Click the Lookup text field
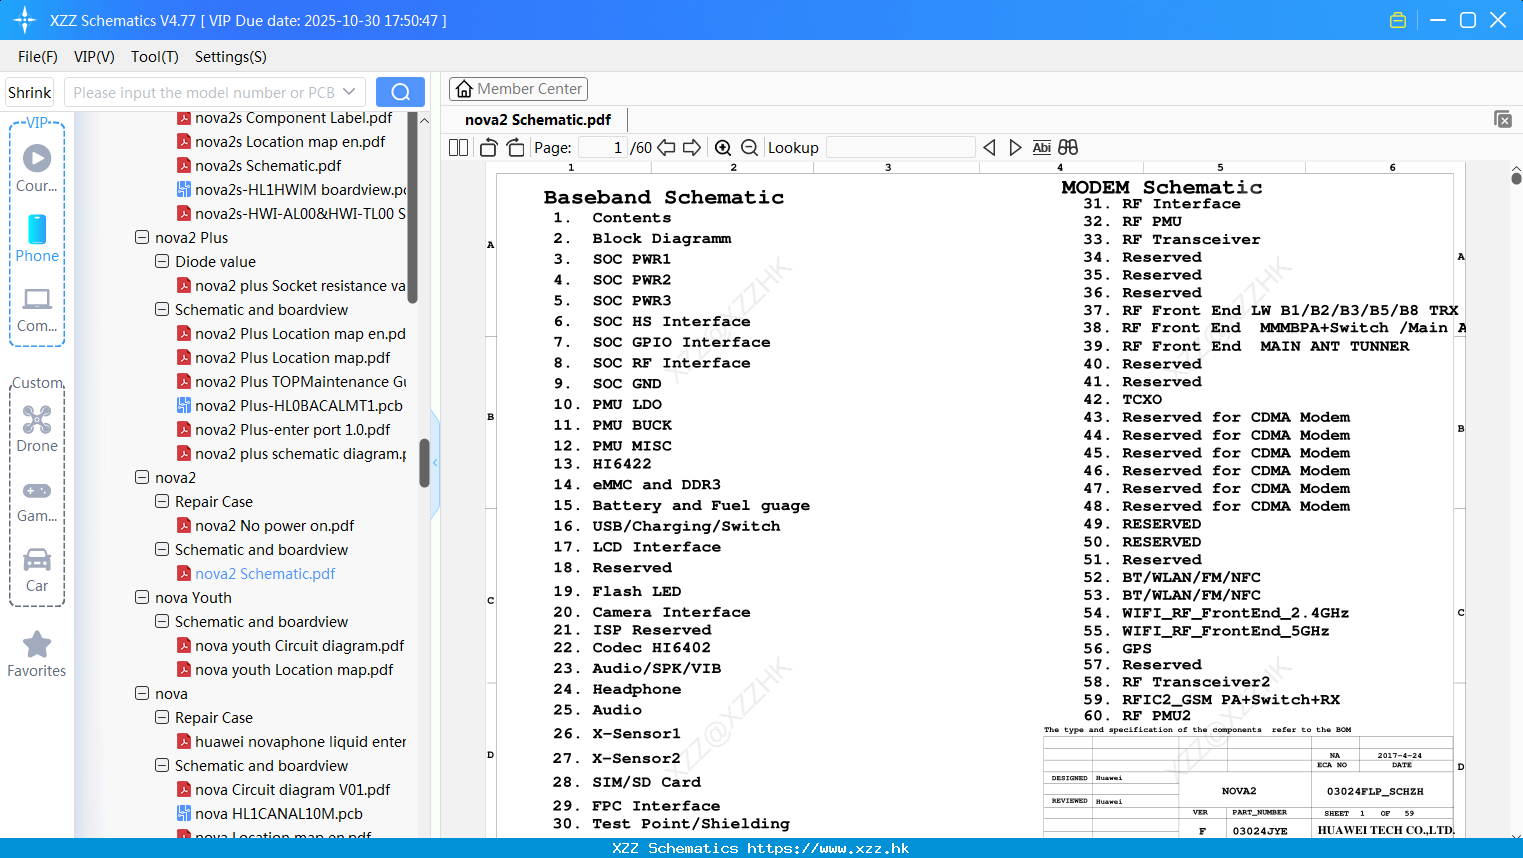The image size is (1523, 858). pos(900,148)
